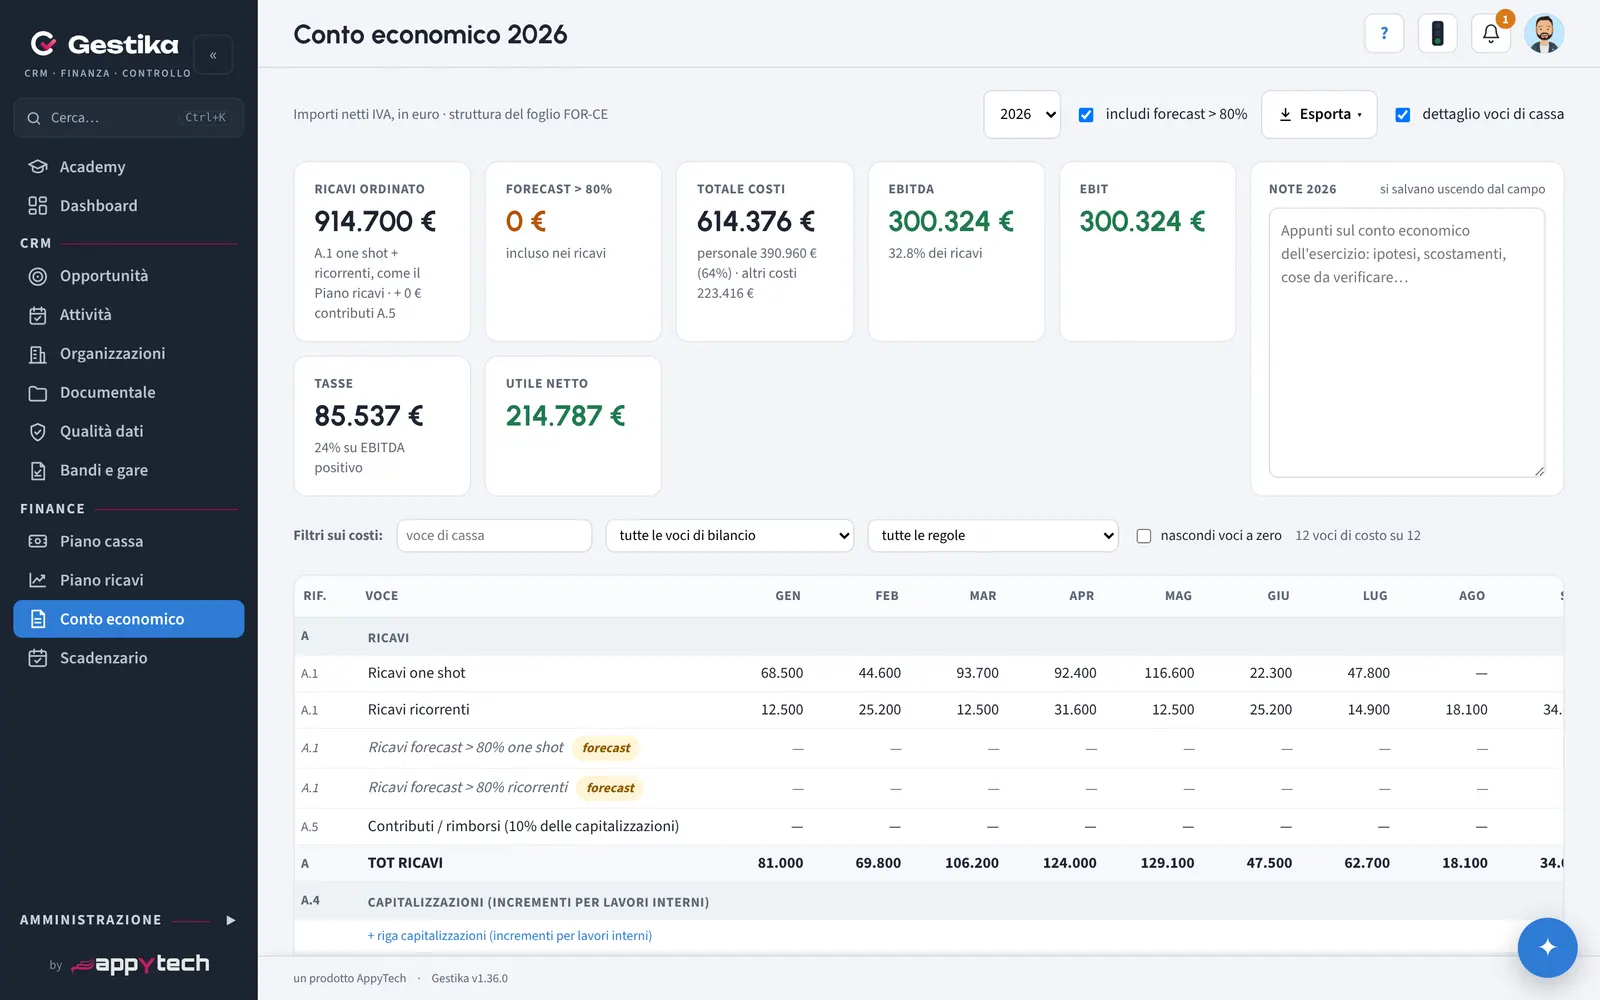This screenshot has height=1000, width=1600.
Task: Open the Esporta dropdown button
Action: coord(1319,114)
